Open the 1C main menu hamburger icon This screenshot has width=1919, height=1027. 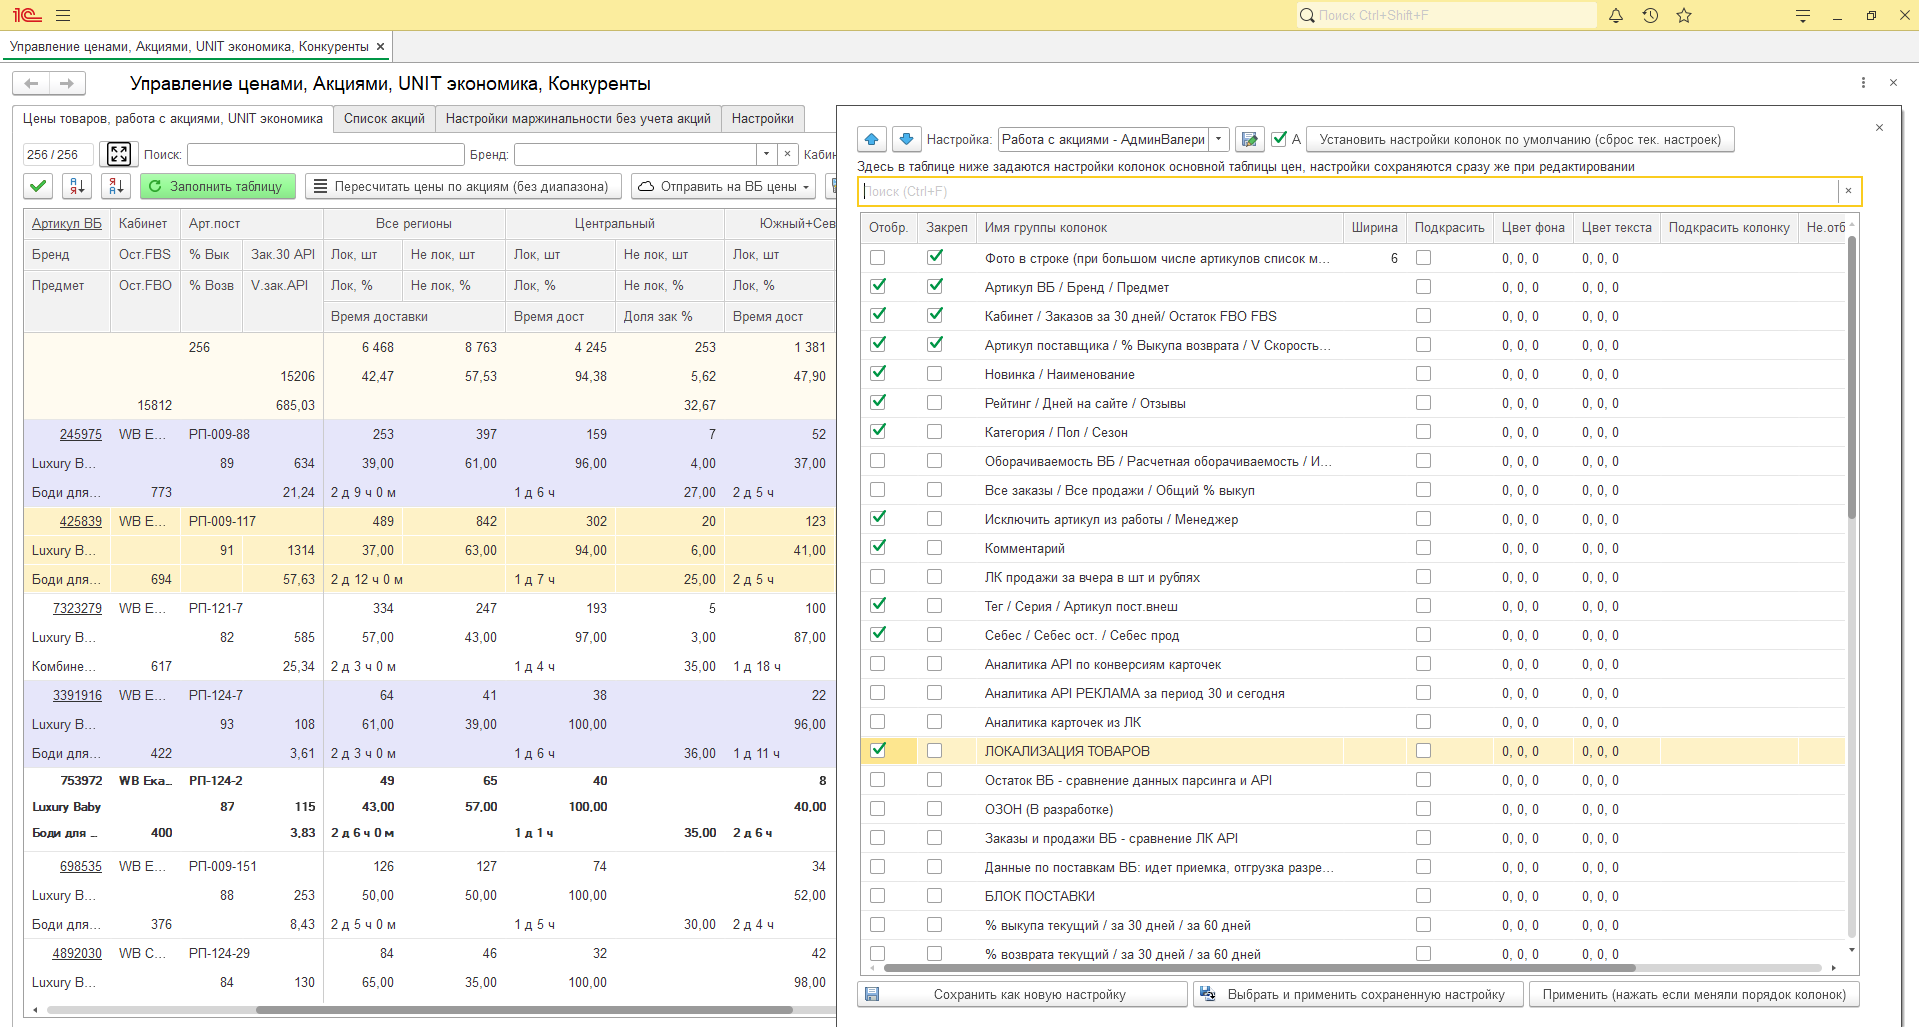coord(63,16)
